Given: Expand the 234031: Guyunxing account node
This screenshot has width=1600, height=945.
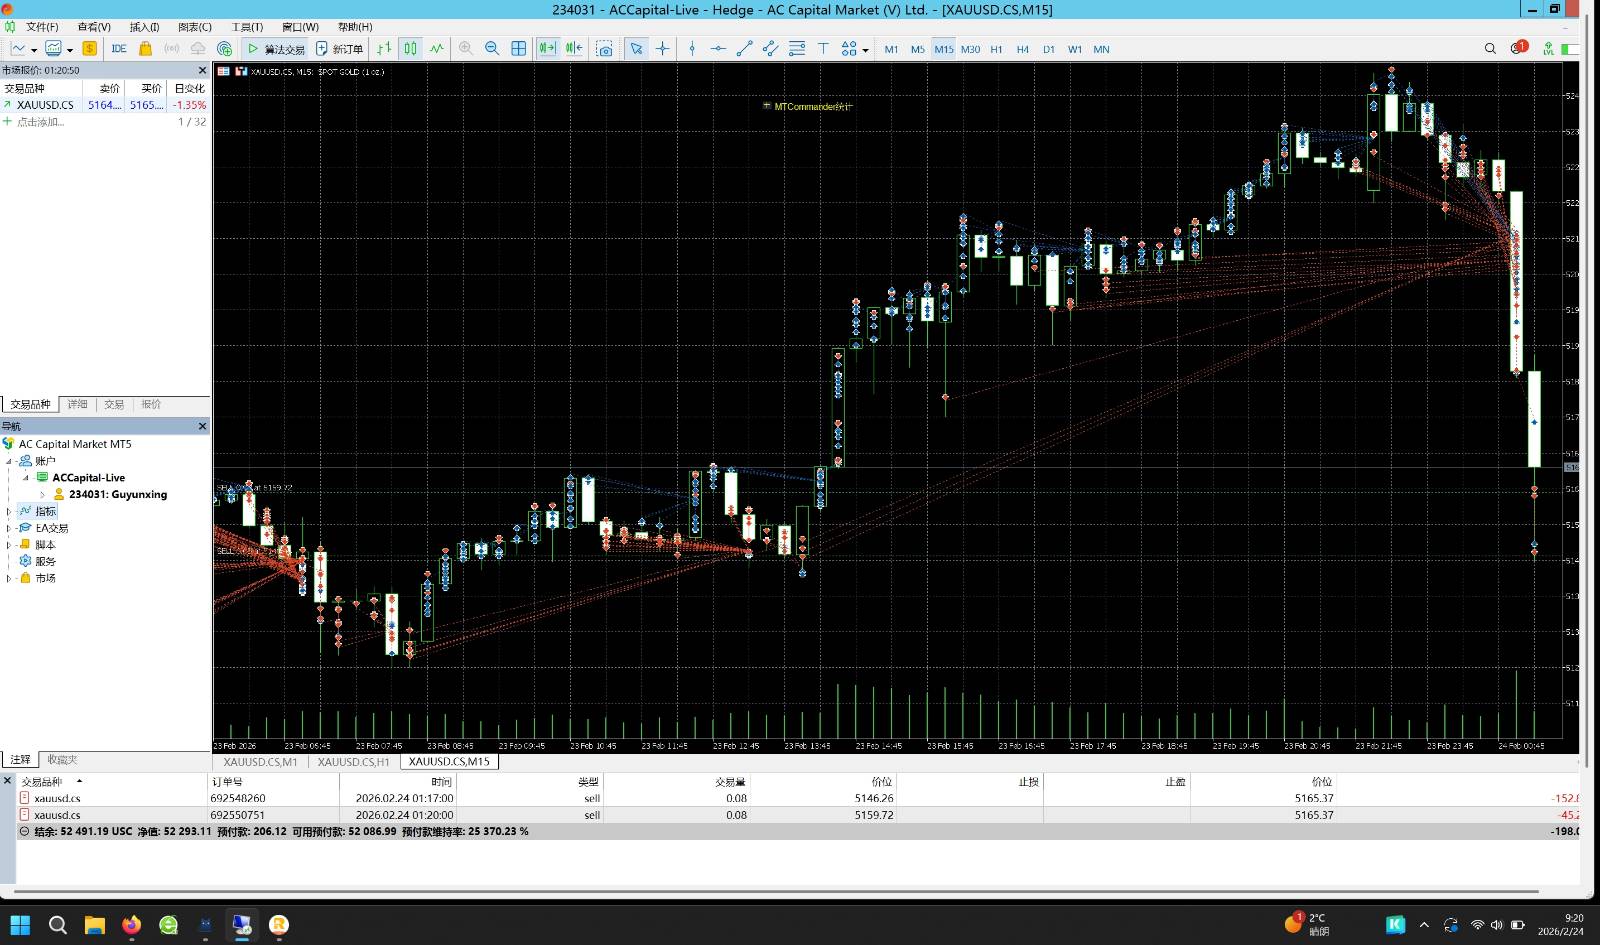Looking at the screenshot, I should (43, 494).
